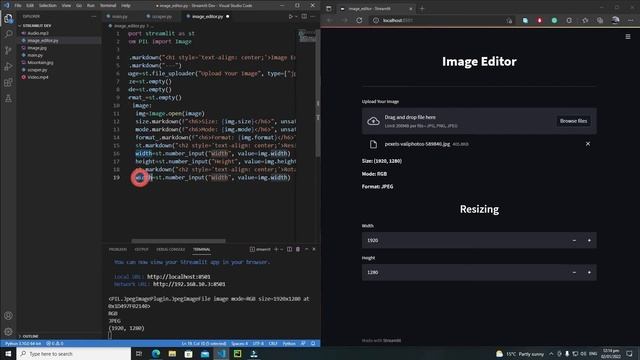The width and height of the screenshot is (640, 360).
Task: Click the Spaces: 4 indentation status item
Action: coord(240,344)
